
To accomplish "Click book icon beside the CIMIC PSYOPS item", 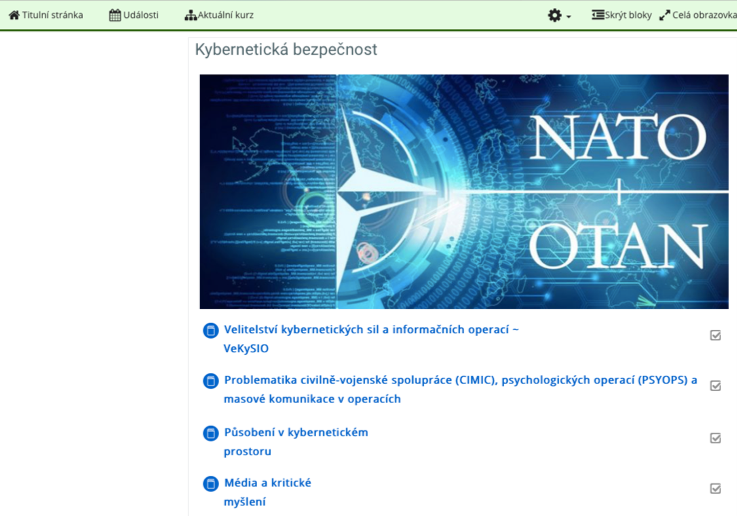I will [210, 381].
